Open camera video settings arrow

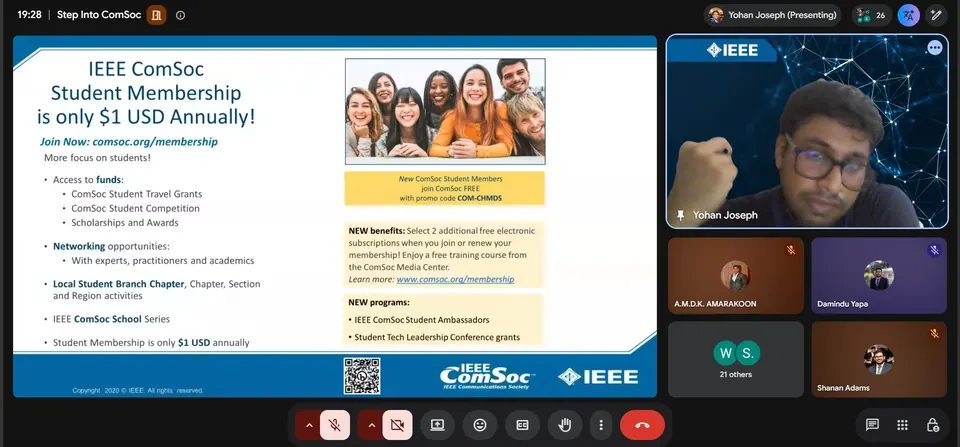(371, 425)
